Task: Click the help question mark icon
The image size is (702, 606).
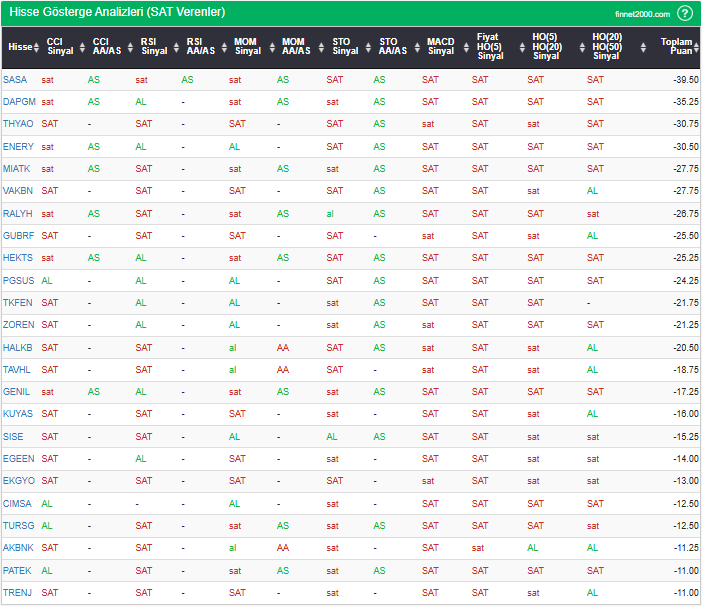Action: (x=684, y=13)
